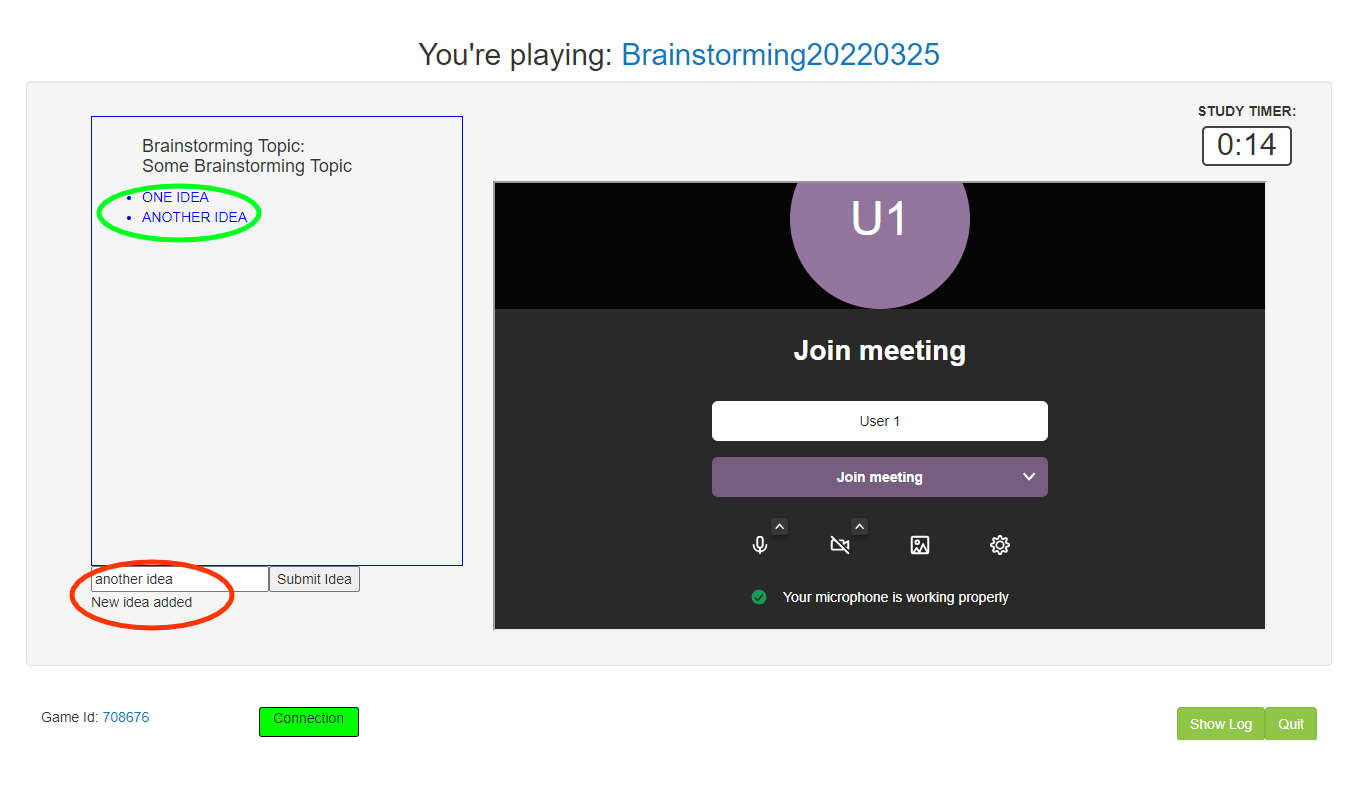This screenshot has width=1361, height=788.
Task: Open the virtual background image icon
Action: tap(920, 545)
